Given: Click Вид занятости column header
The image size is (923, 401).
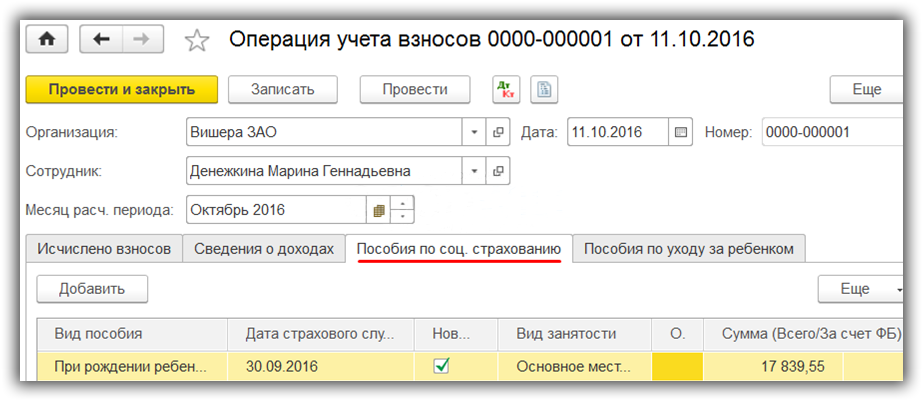Looking at the screenshot, I should point(575,334).
